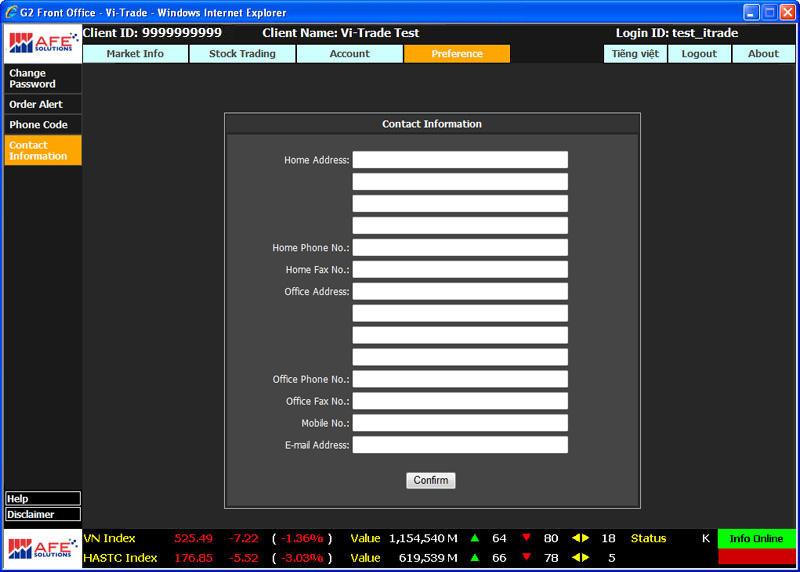Image resolution: width=800 pixels, height=572 pixels.
Task: Click the Client ID 9999999999 text
Action: click(152, 33)
